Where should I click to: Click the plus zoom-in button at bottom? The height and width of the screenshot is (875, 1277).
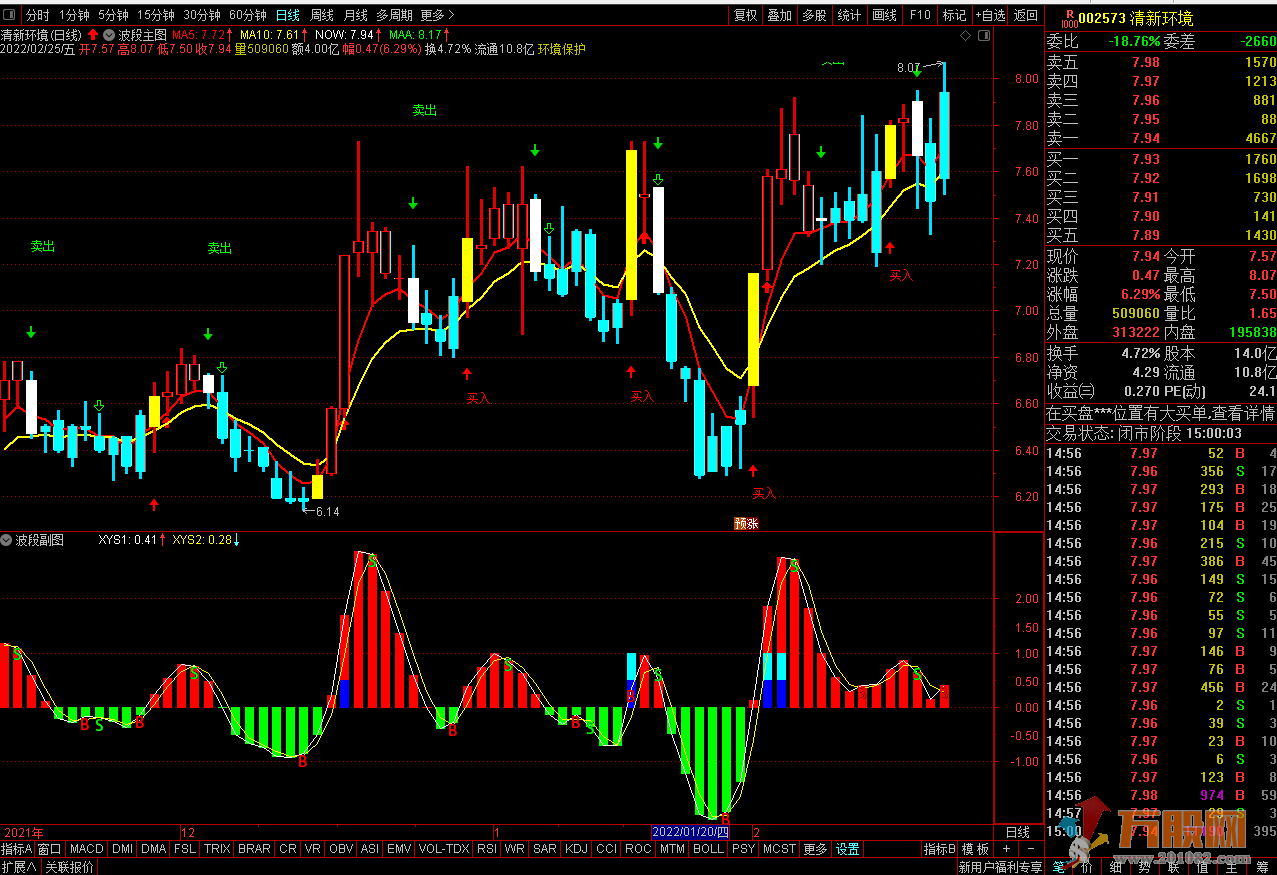click(1006, 849)
